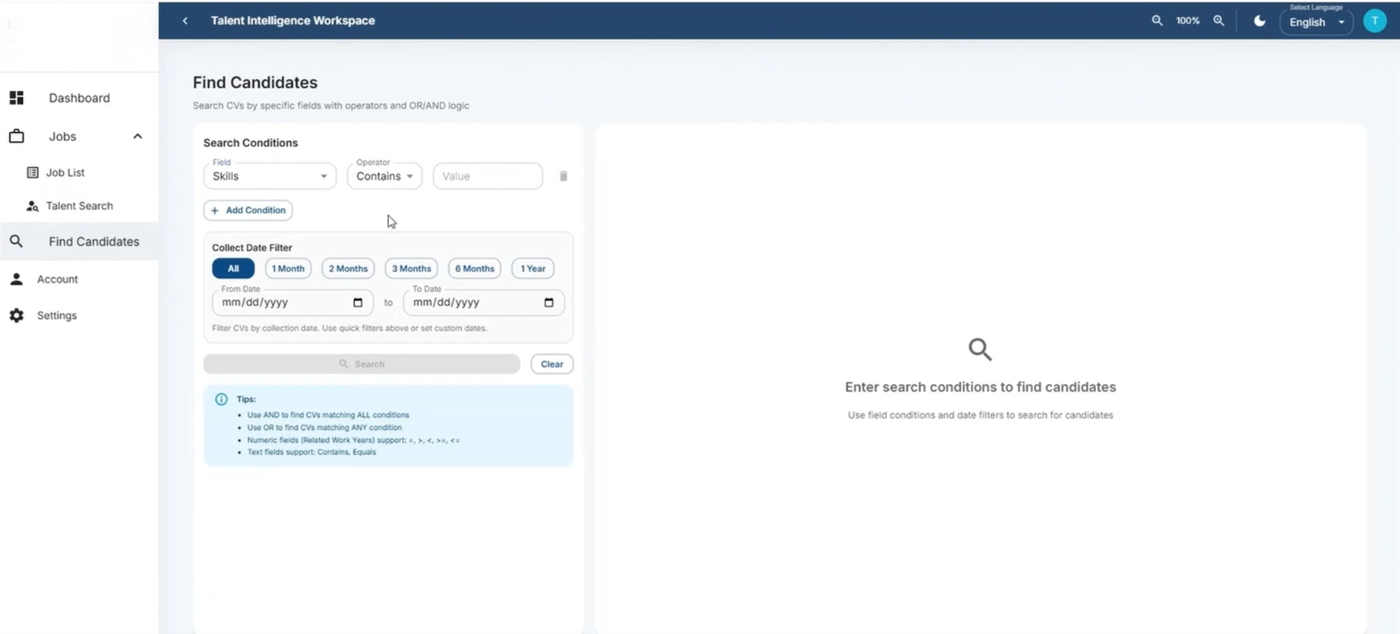Select the 1 Year date filter
This screenshot has width=1400, height=634.
coord(533,268)
